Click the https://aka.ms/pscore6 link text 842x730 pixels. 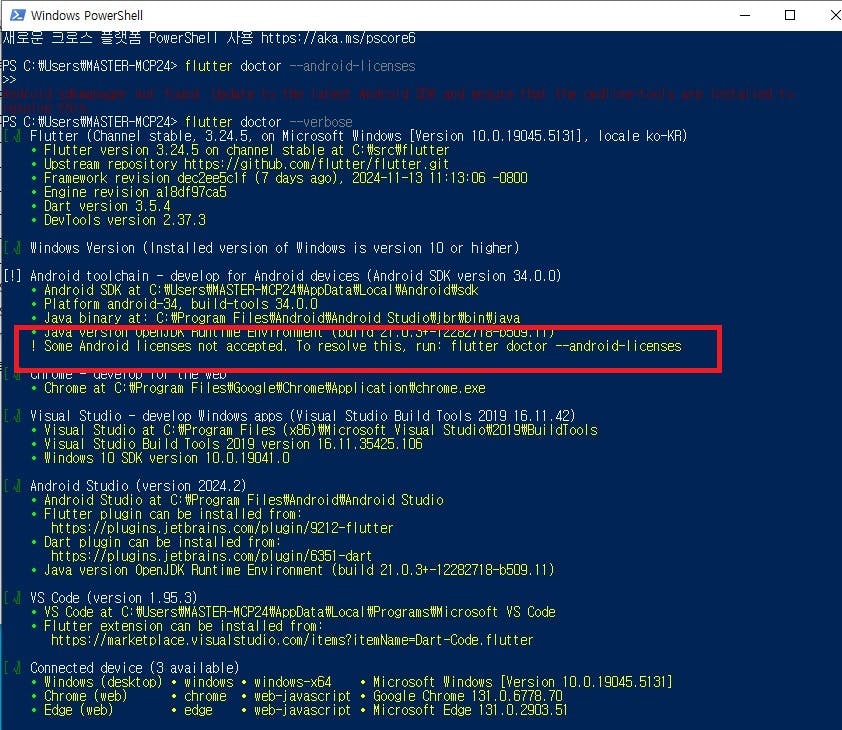338,38
